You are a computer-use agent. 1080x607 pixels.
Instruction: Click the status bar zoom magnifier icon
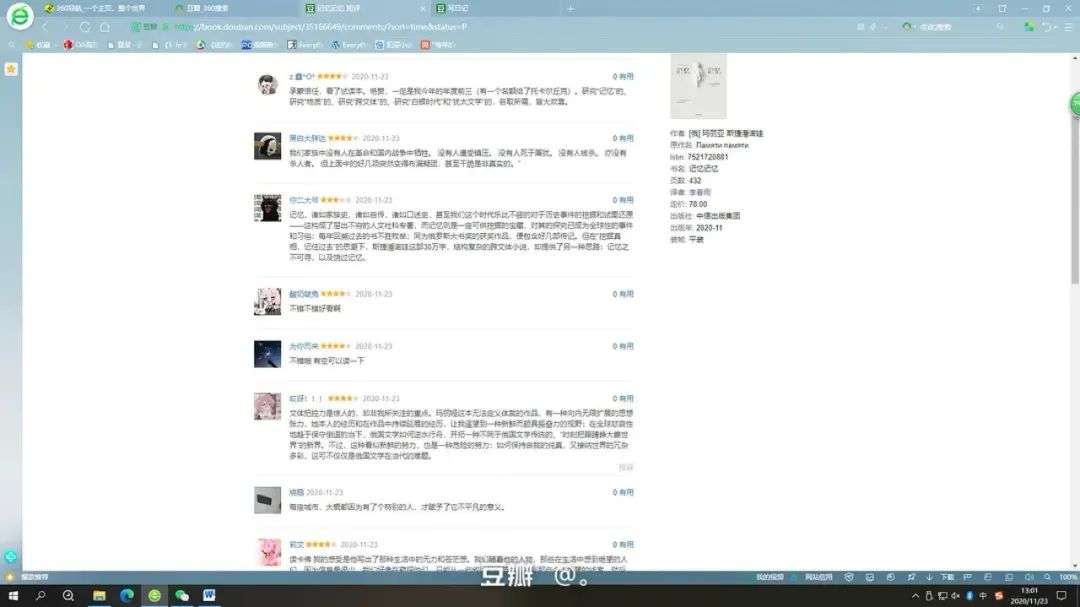click(x=1048, y=577)
